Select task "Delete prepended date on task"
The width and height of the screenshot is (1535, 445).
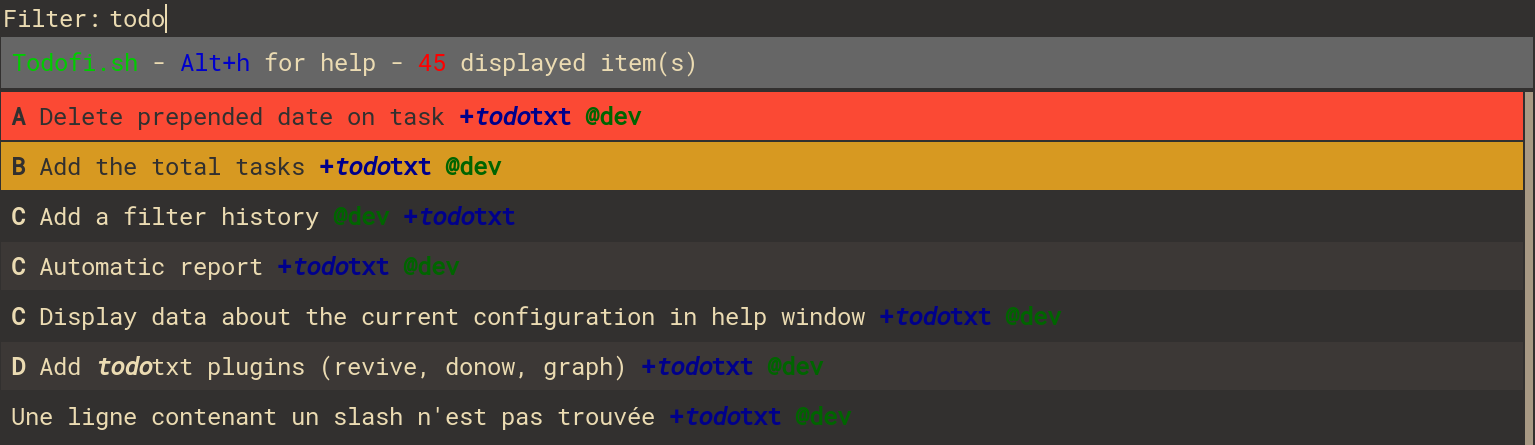pos(761,117)
